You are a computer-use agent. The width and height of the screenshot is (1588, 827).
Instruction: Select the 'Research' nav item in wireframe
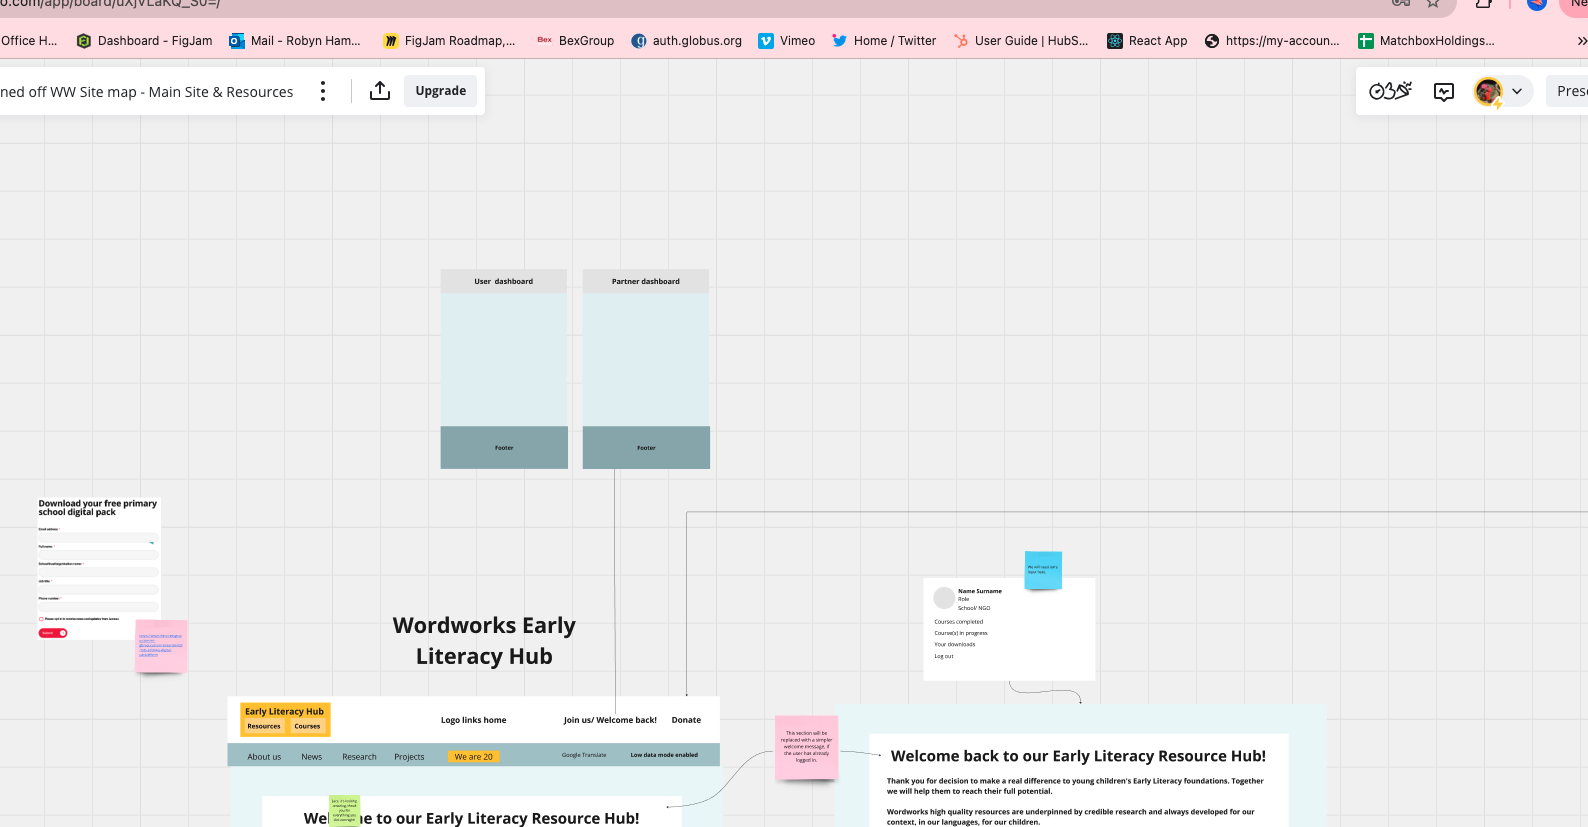(359, 757)
